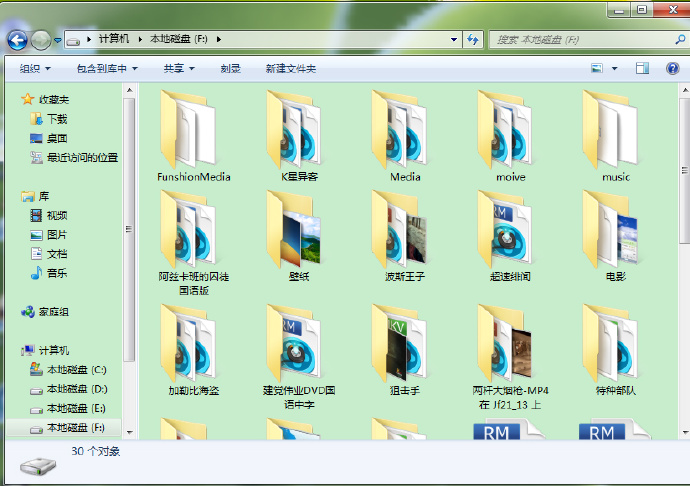Open the 包含到库中 menu
The image size is (690, 486).
click(x=107, y=69)
